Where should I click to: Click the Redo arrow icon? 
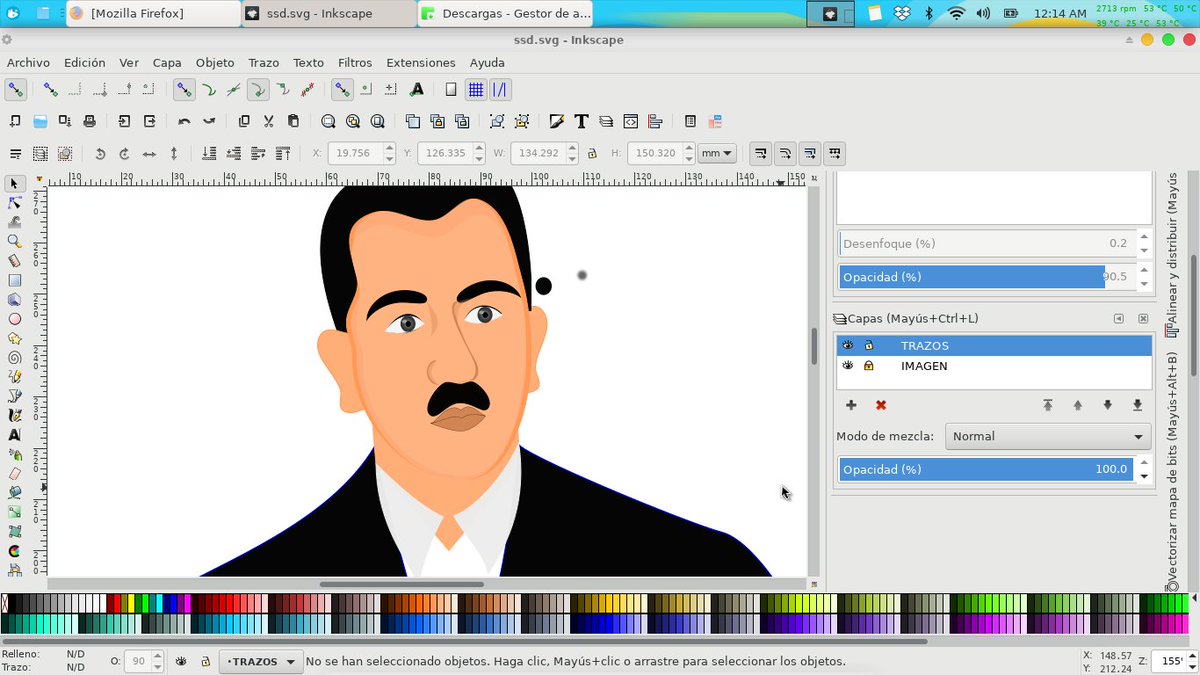[x=209, y=121]
